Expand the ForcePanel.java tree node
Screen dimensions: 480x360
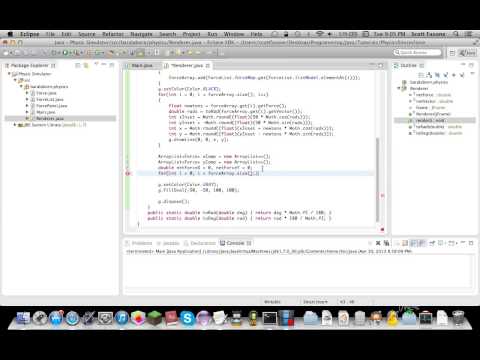[27, 106]
